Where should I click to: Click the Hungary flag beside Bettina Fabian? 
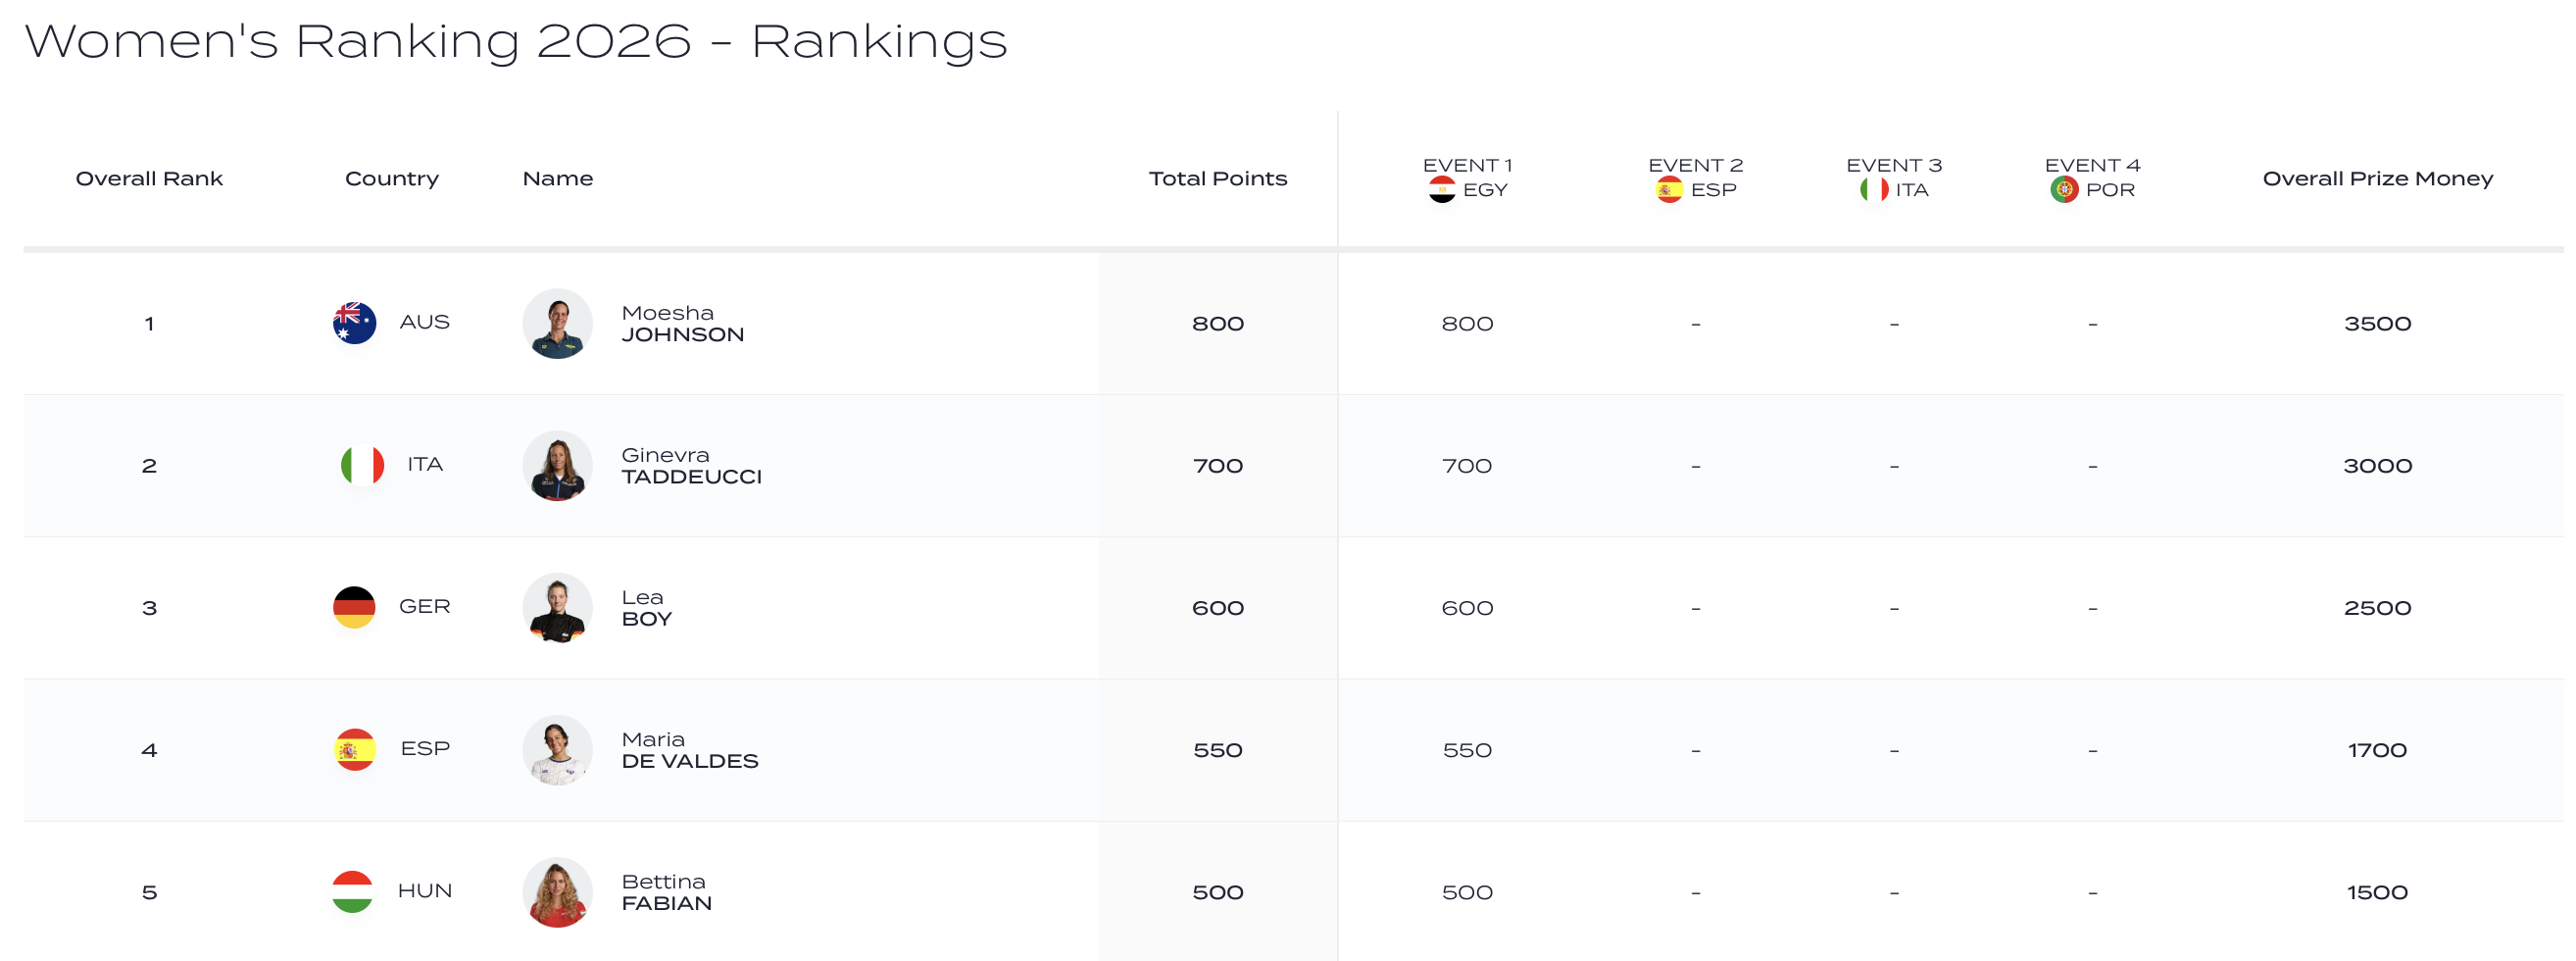point(352,891)
